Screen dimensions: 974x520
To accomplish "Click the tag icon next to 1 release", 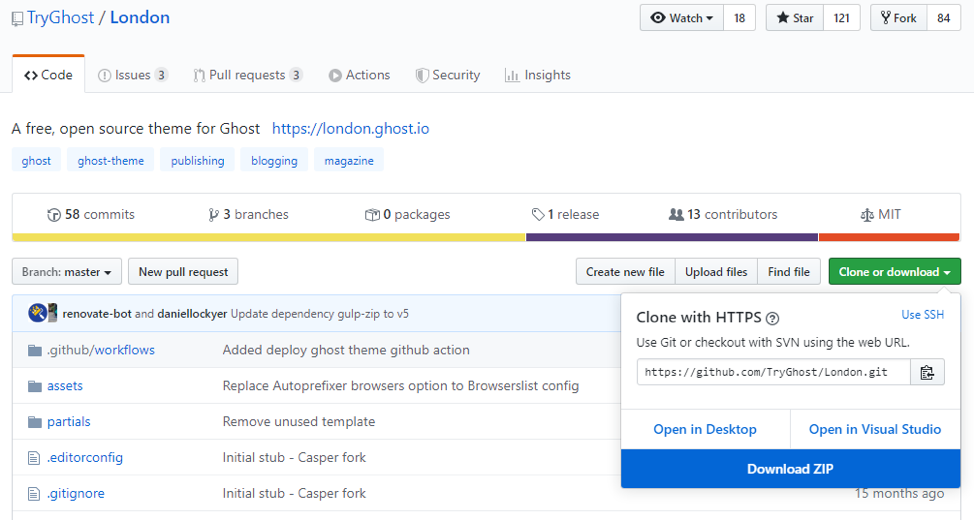I will point(538,215).
